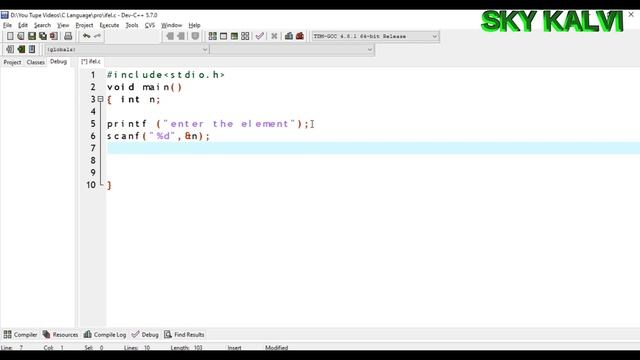Click the #include<stdio.h> code line
This screenshot has height=360, width=640.
point(166,75)
